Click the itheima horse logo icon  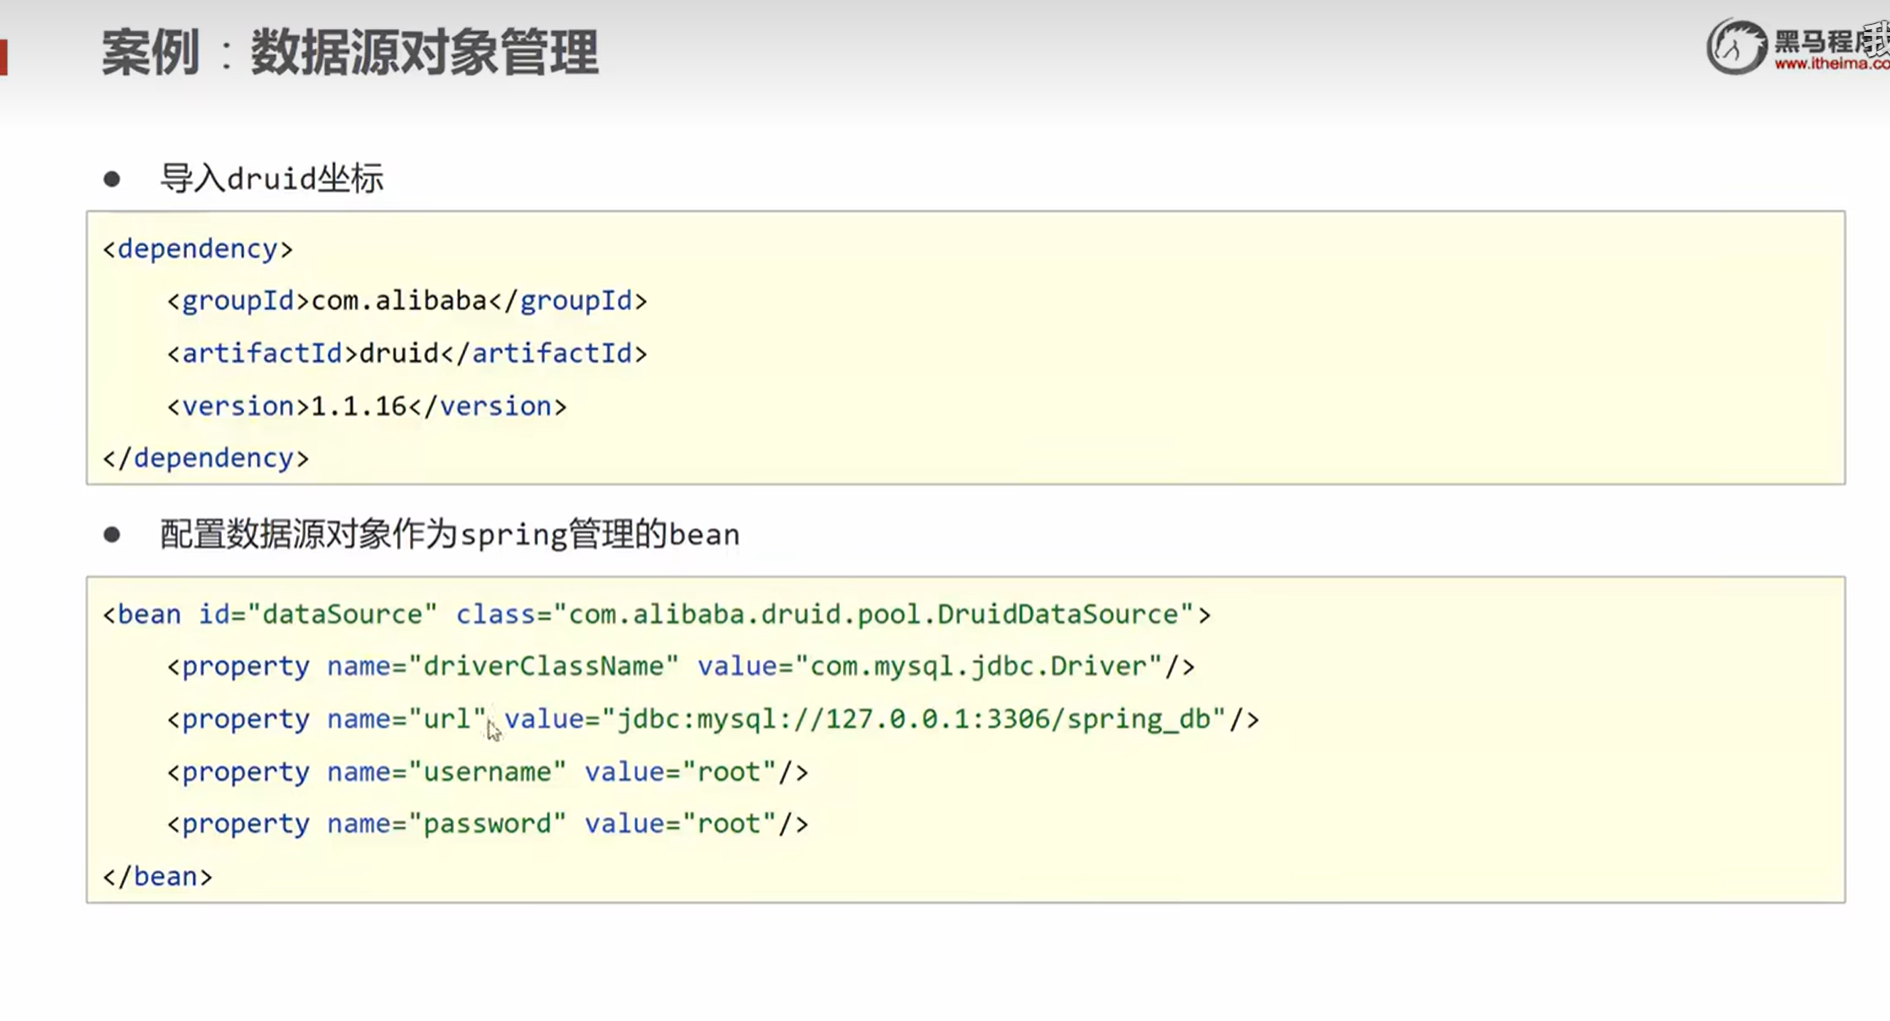click(1736, 47)
